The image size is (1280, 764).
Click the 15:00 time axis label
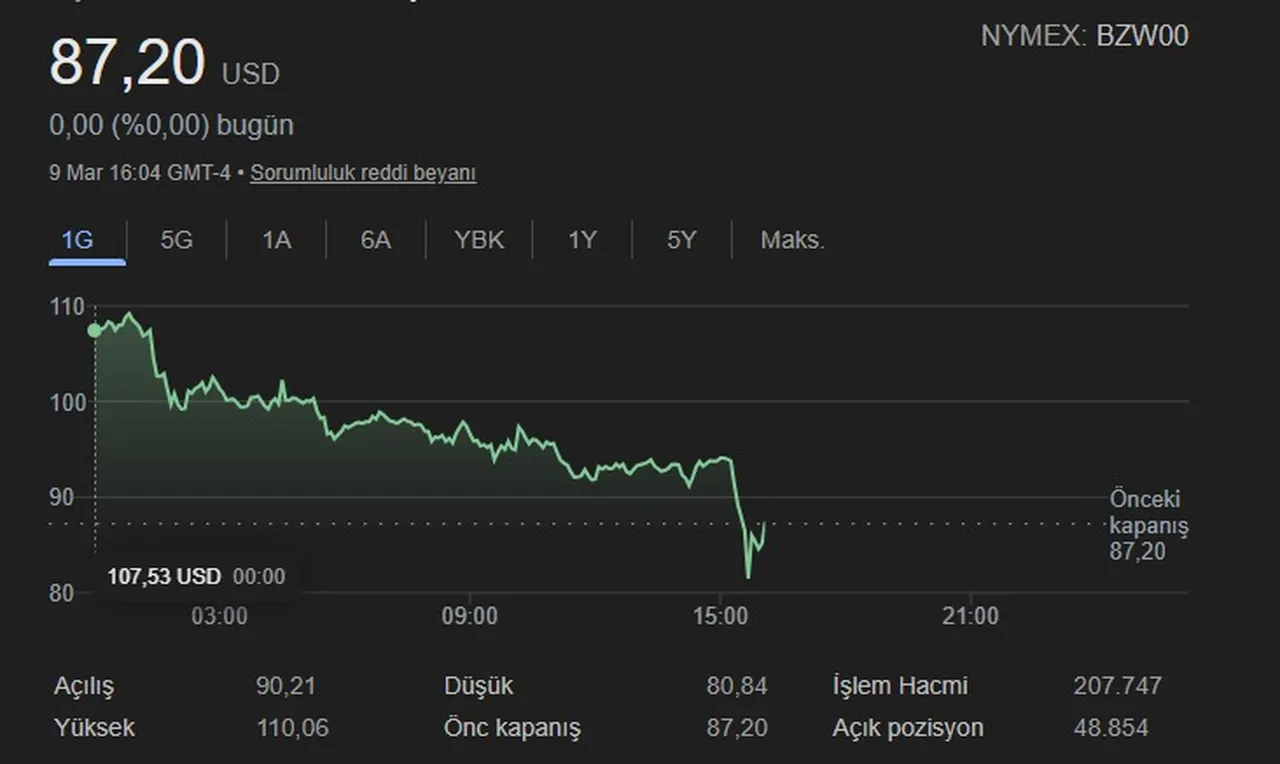click(x=722, y=617)
